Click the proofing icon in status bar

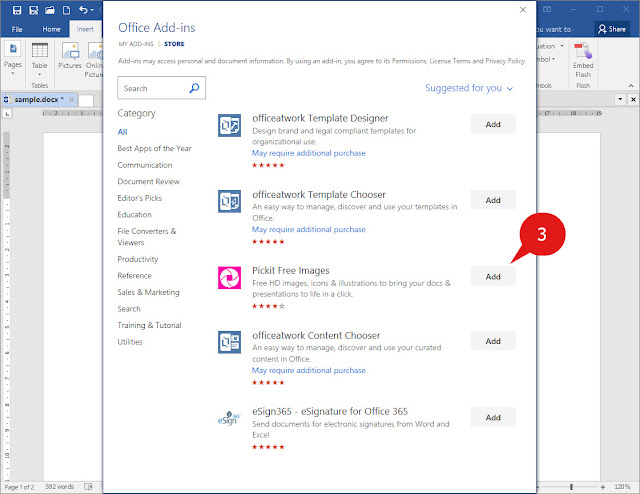click(x=89, y=486)
